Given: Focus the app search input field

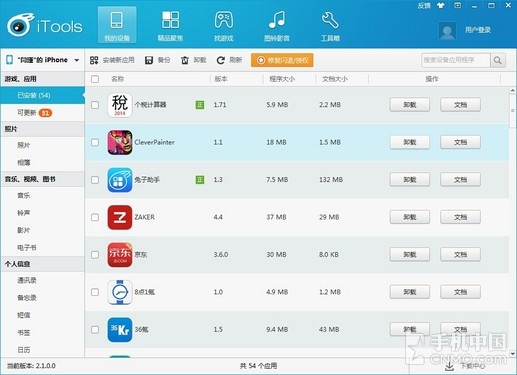Looking at the screenshot, I should [456, 60].
